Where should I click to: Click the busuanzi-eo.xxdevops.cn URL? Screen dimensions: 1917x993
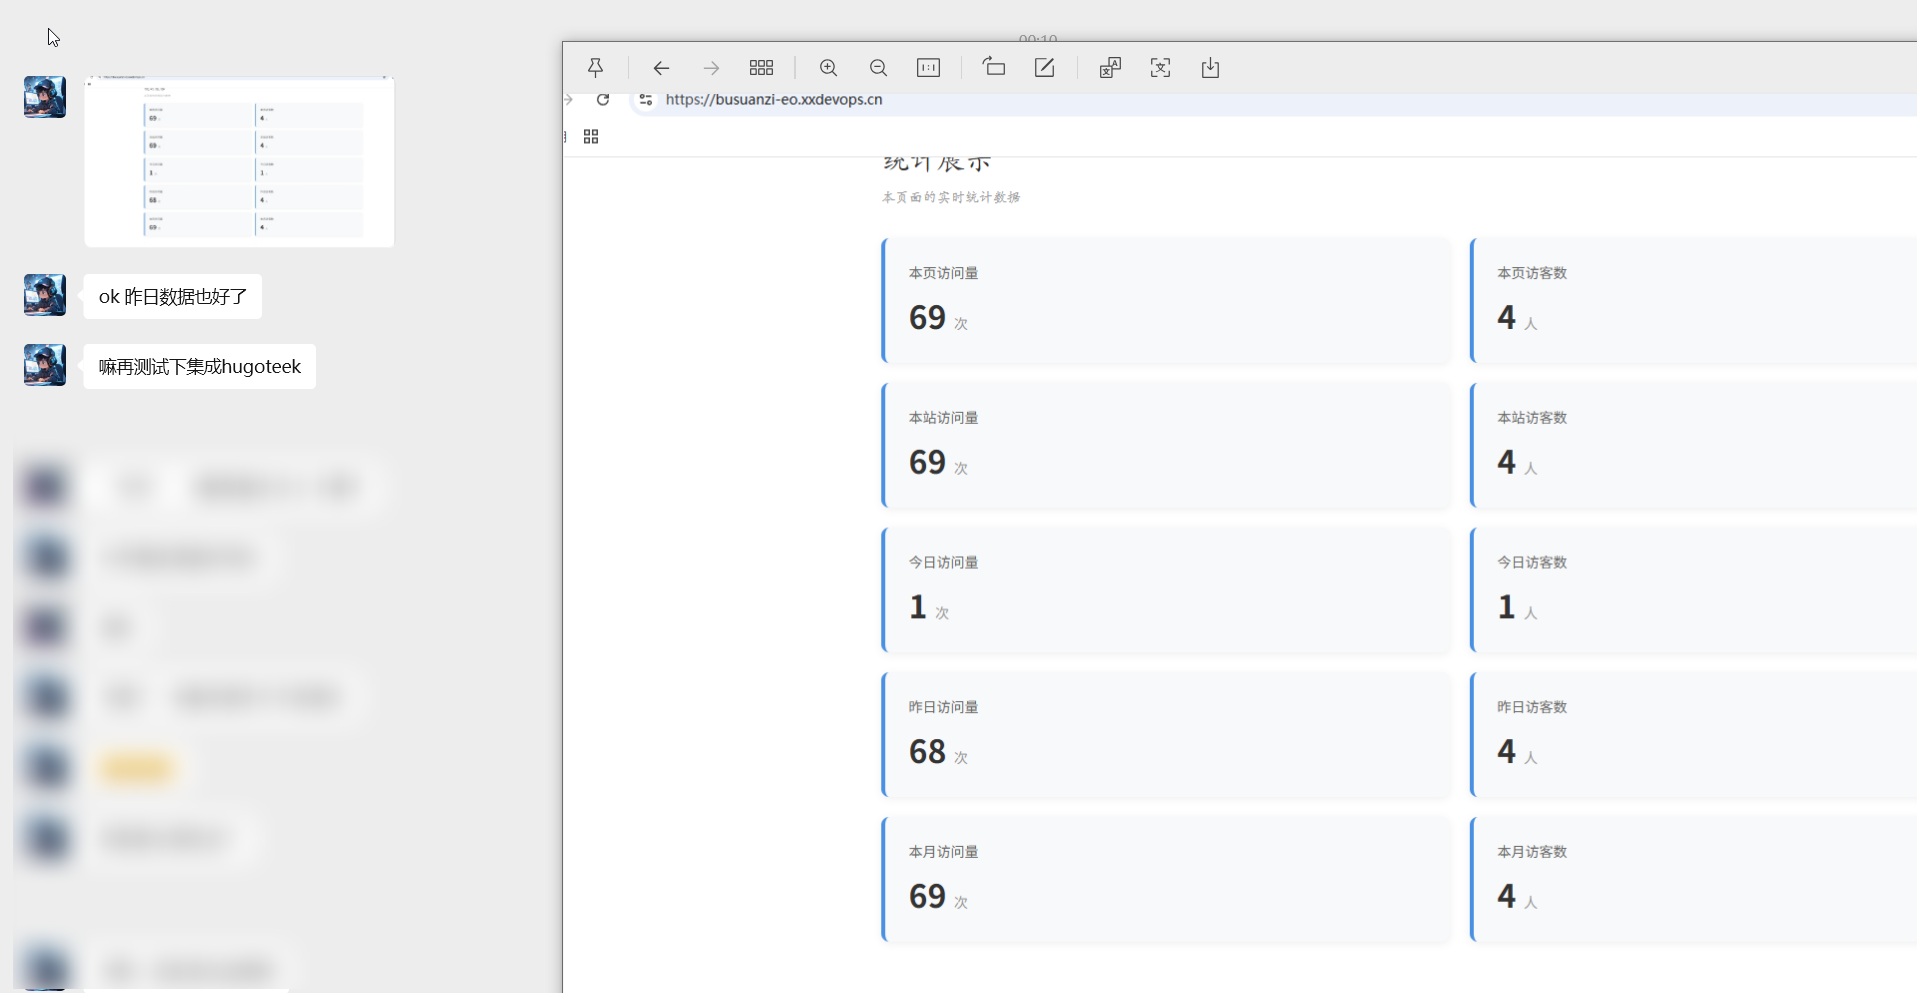[773, 100]
